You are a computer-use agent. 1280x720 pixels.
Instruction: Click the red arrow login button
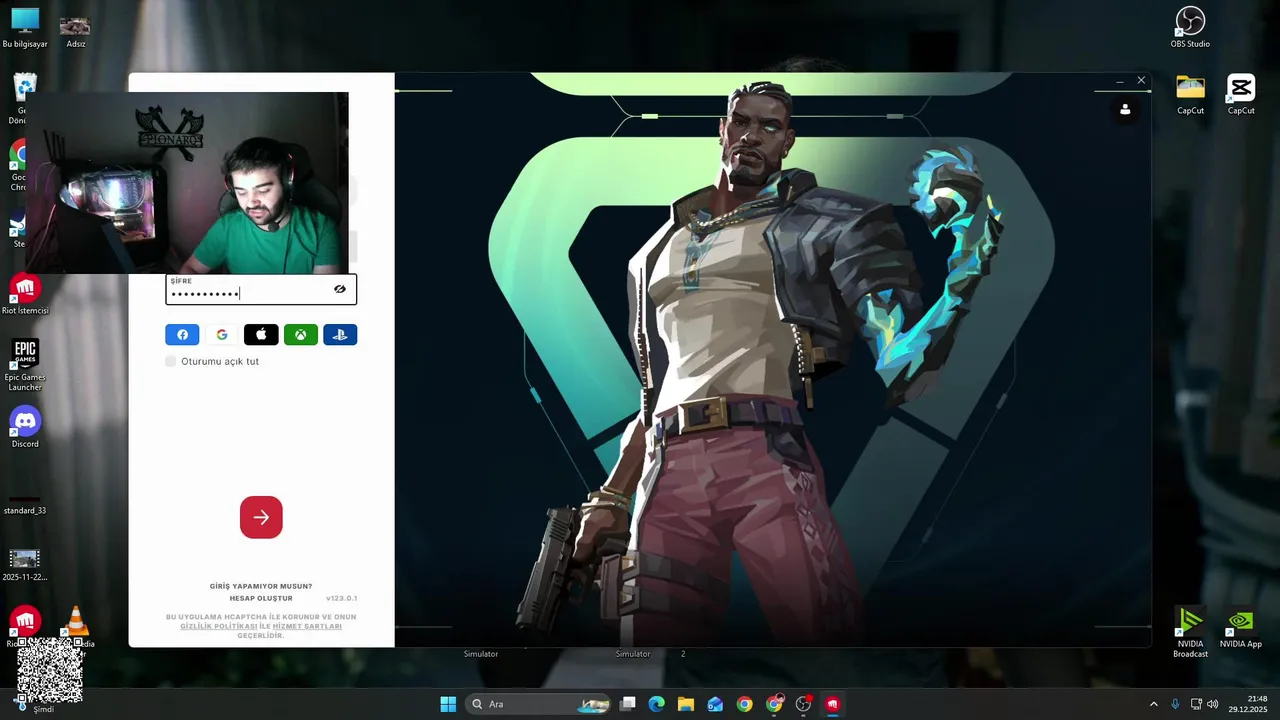pyautogui.click(x=261, y=517)
